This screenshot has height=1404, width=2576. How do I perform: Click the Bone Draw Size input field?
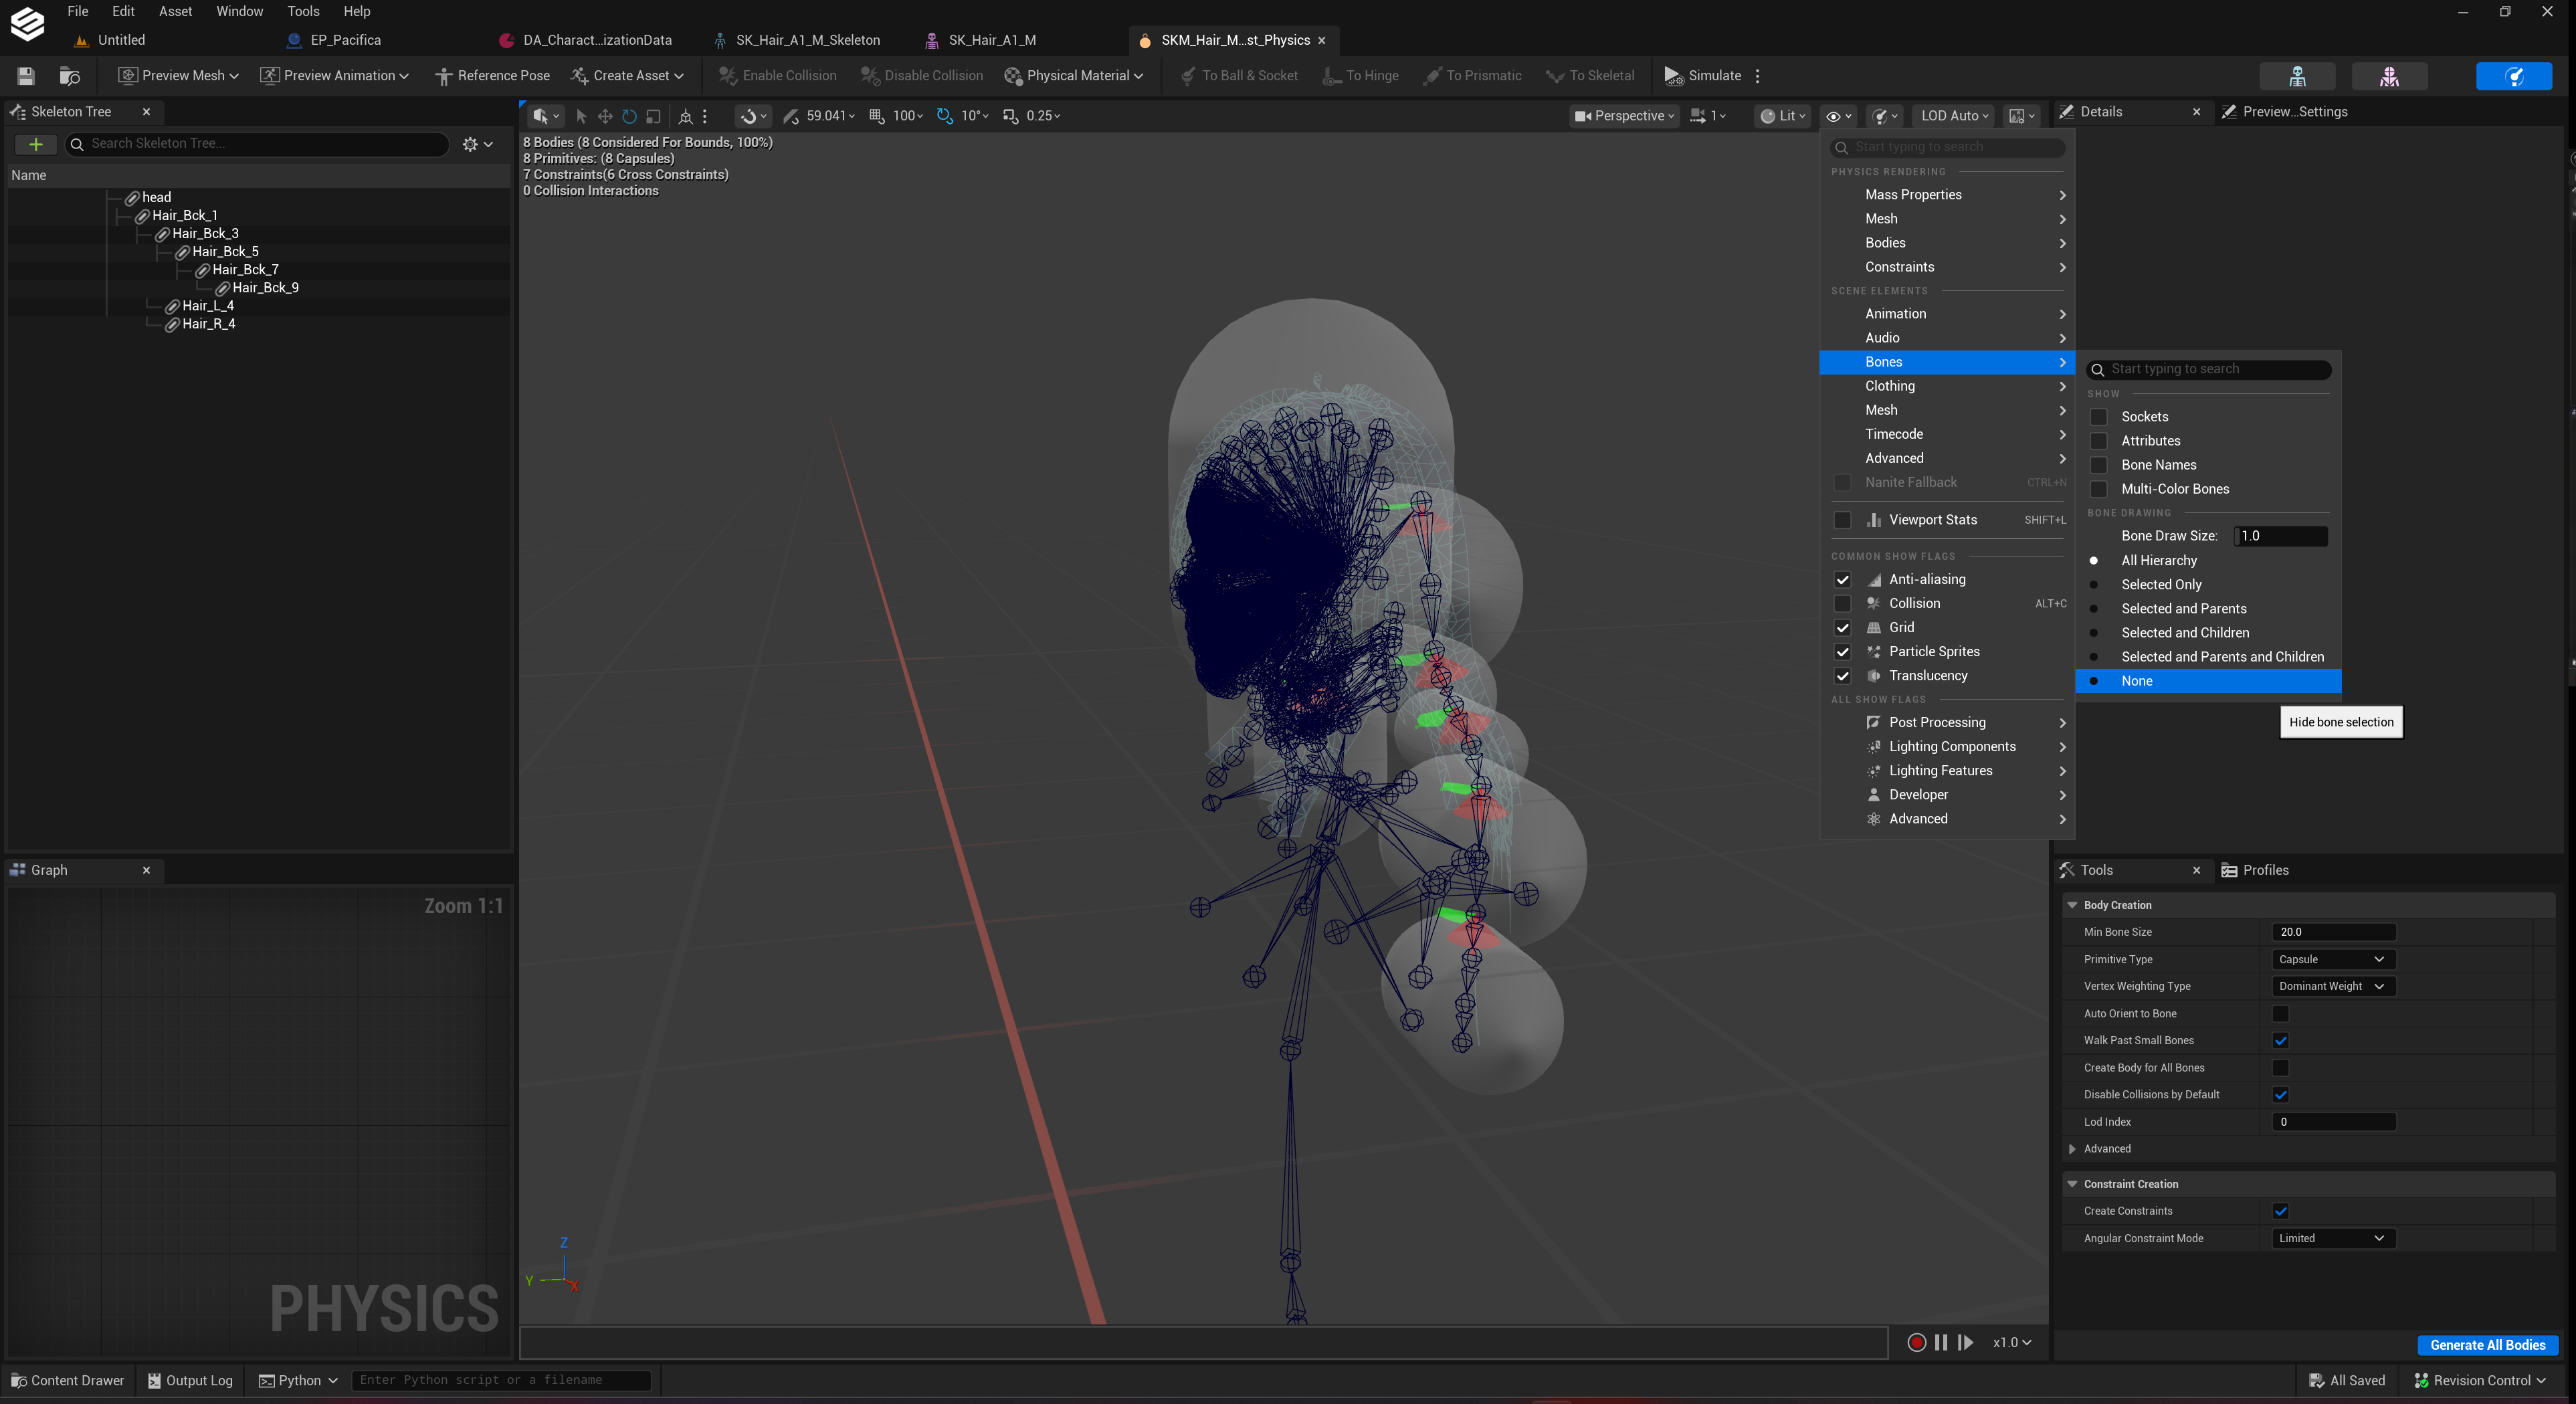coord(2280,536)
